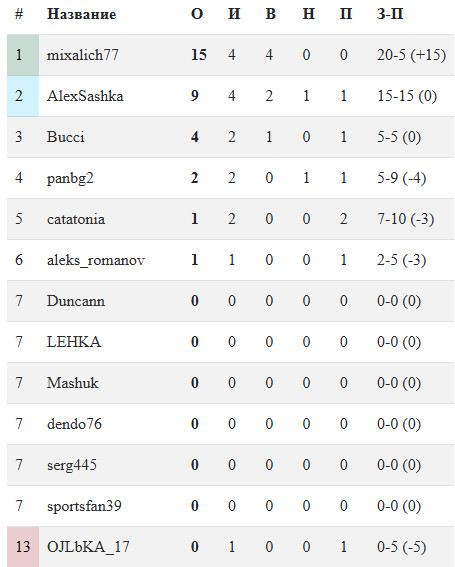This screenshot has width=455, height=567.
Task: Click panbg2 in the standings
Action: 70,178
